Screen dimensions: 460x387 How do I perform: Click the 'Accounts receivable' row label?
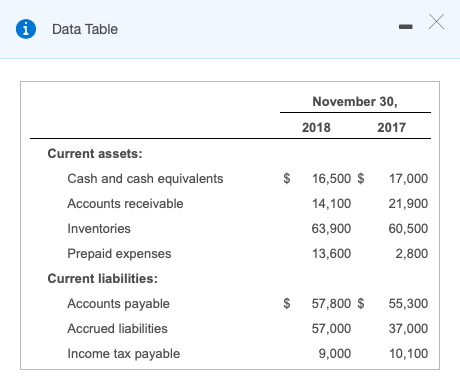[x=125, y=203]
